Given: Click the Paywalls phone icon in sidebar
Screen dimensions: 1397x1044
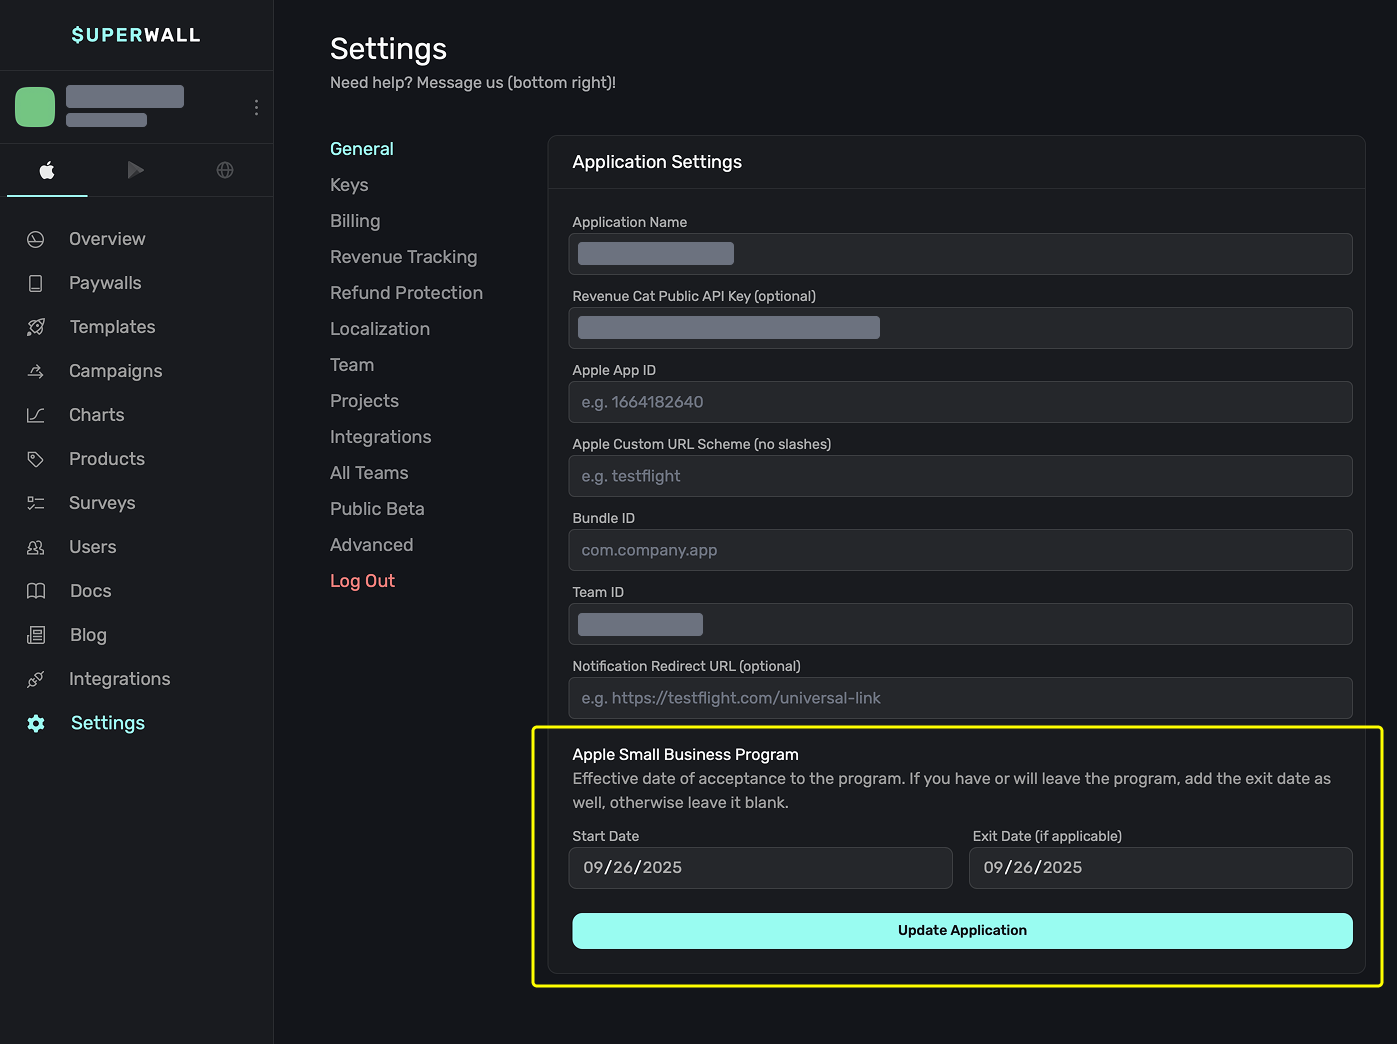Looking at the screenshot, I should click(x=36, y=283).
